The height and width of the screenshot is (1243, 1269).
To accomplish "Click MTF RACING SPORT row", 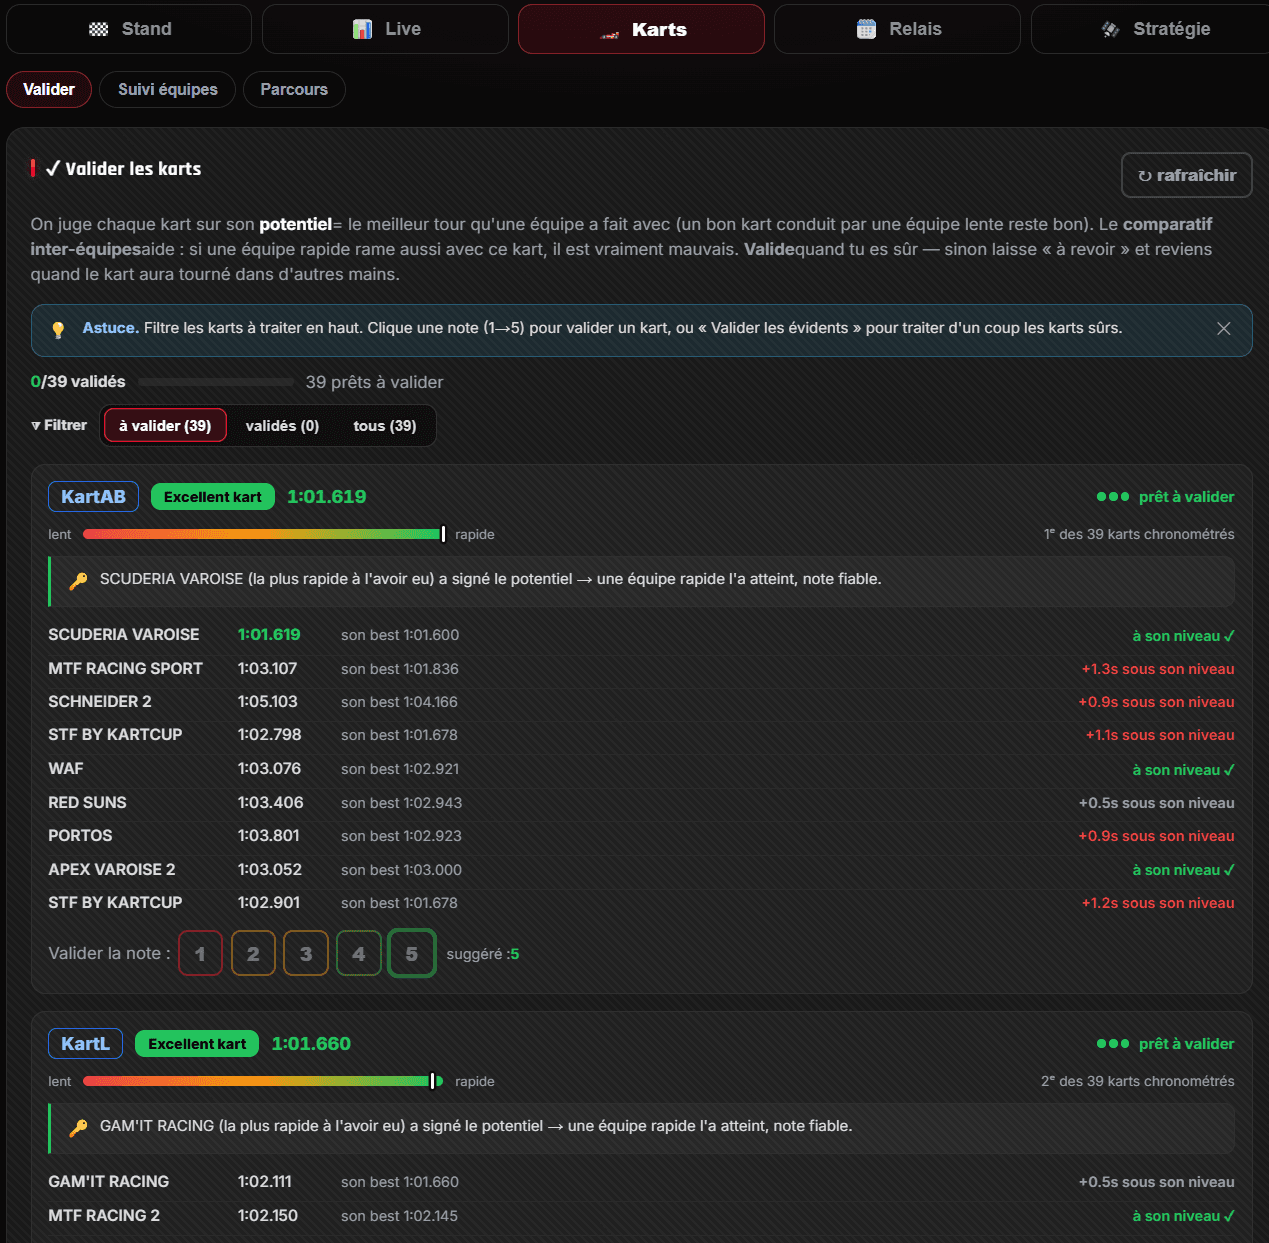I will [641, 669].
